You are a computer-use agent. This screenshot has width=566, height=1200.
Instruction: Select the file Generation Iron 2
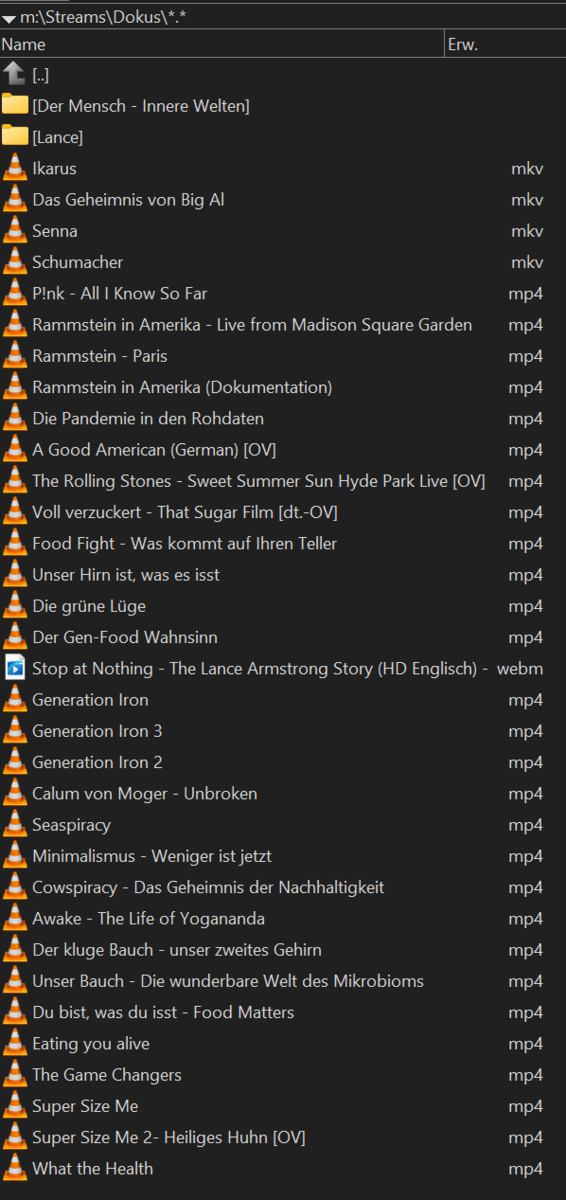[97, 762]
